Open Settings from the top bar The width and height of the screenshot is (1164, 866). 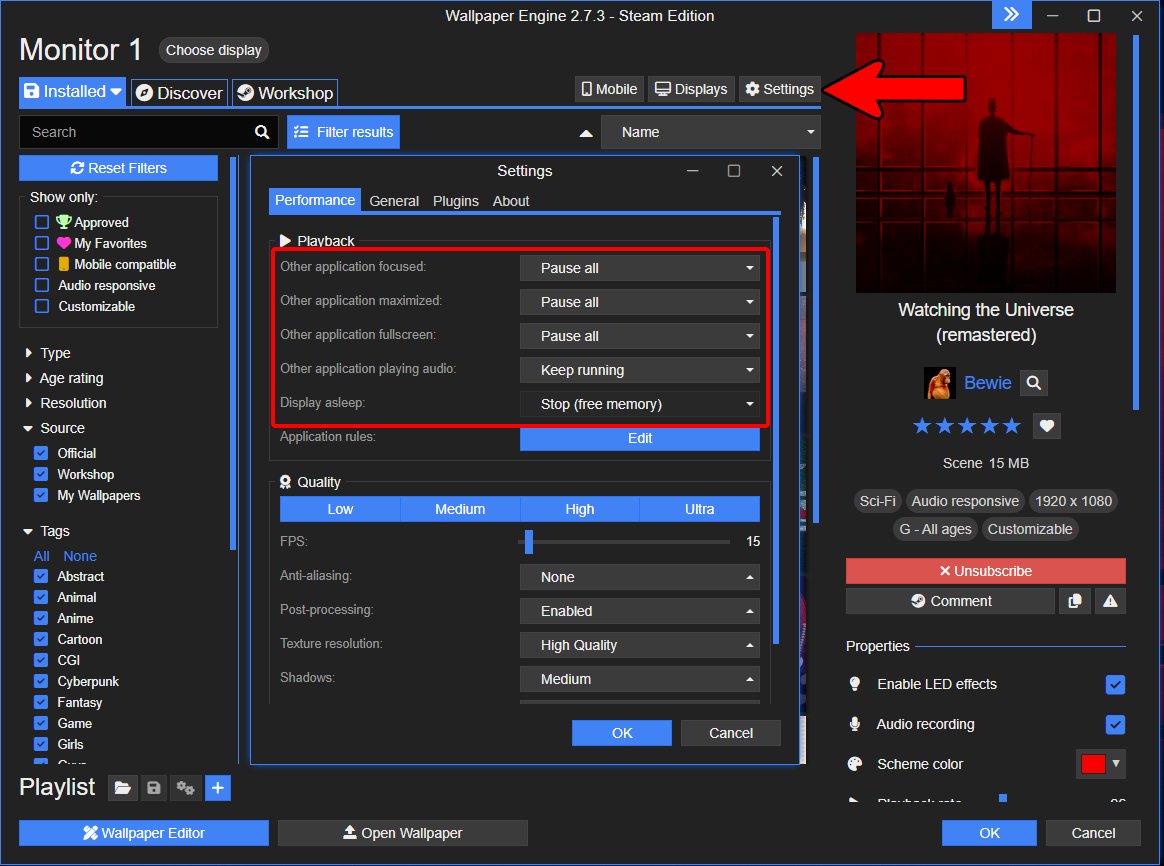[779, 89]
